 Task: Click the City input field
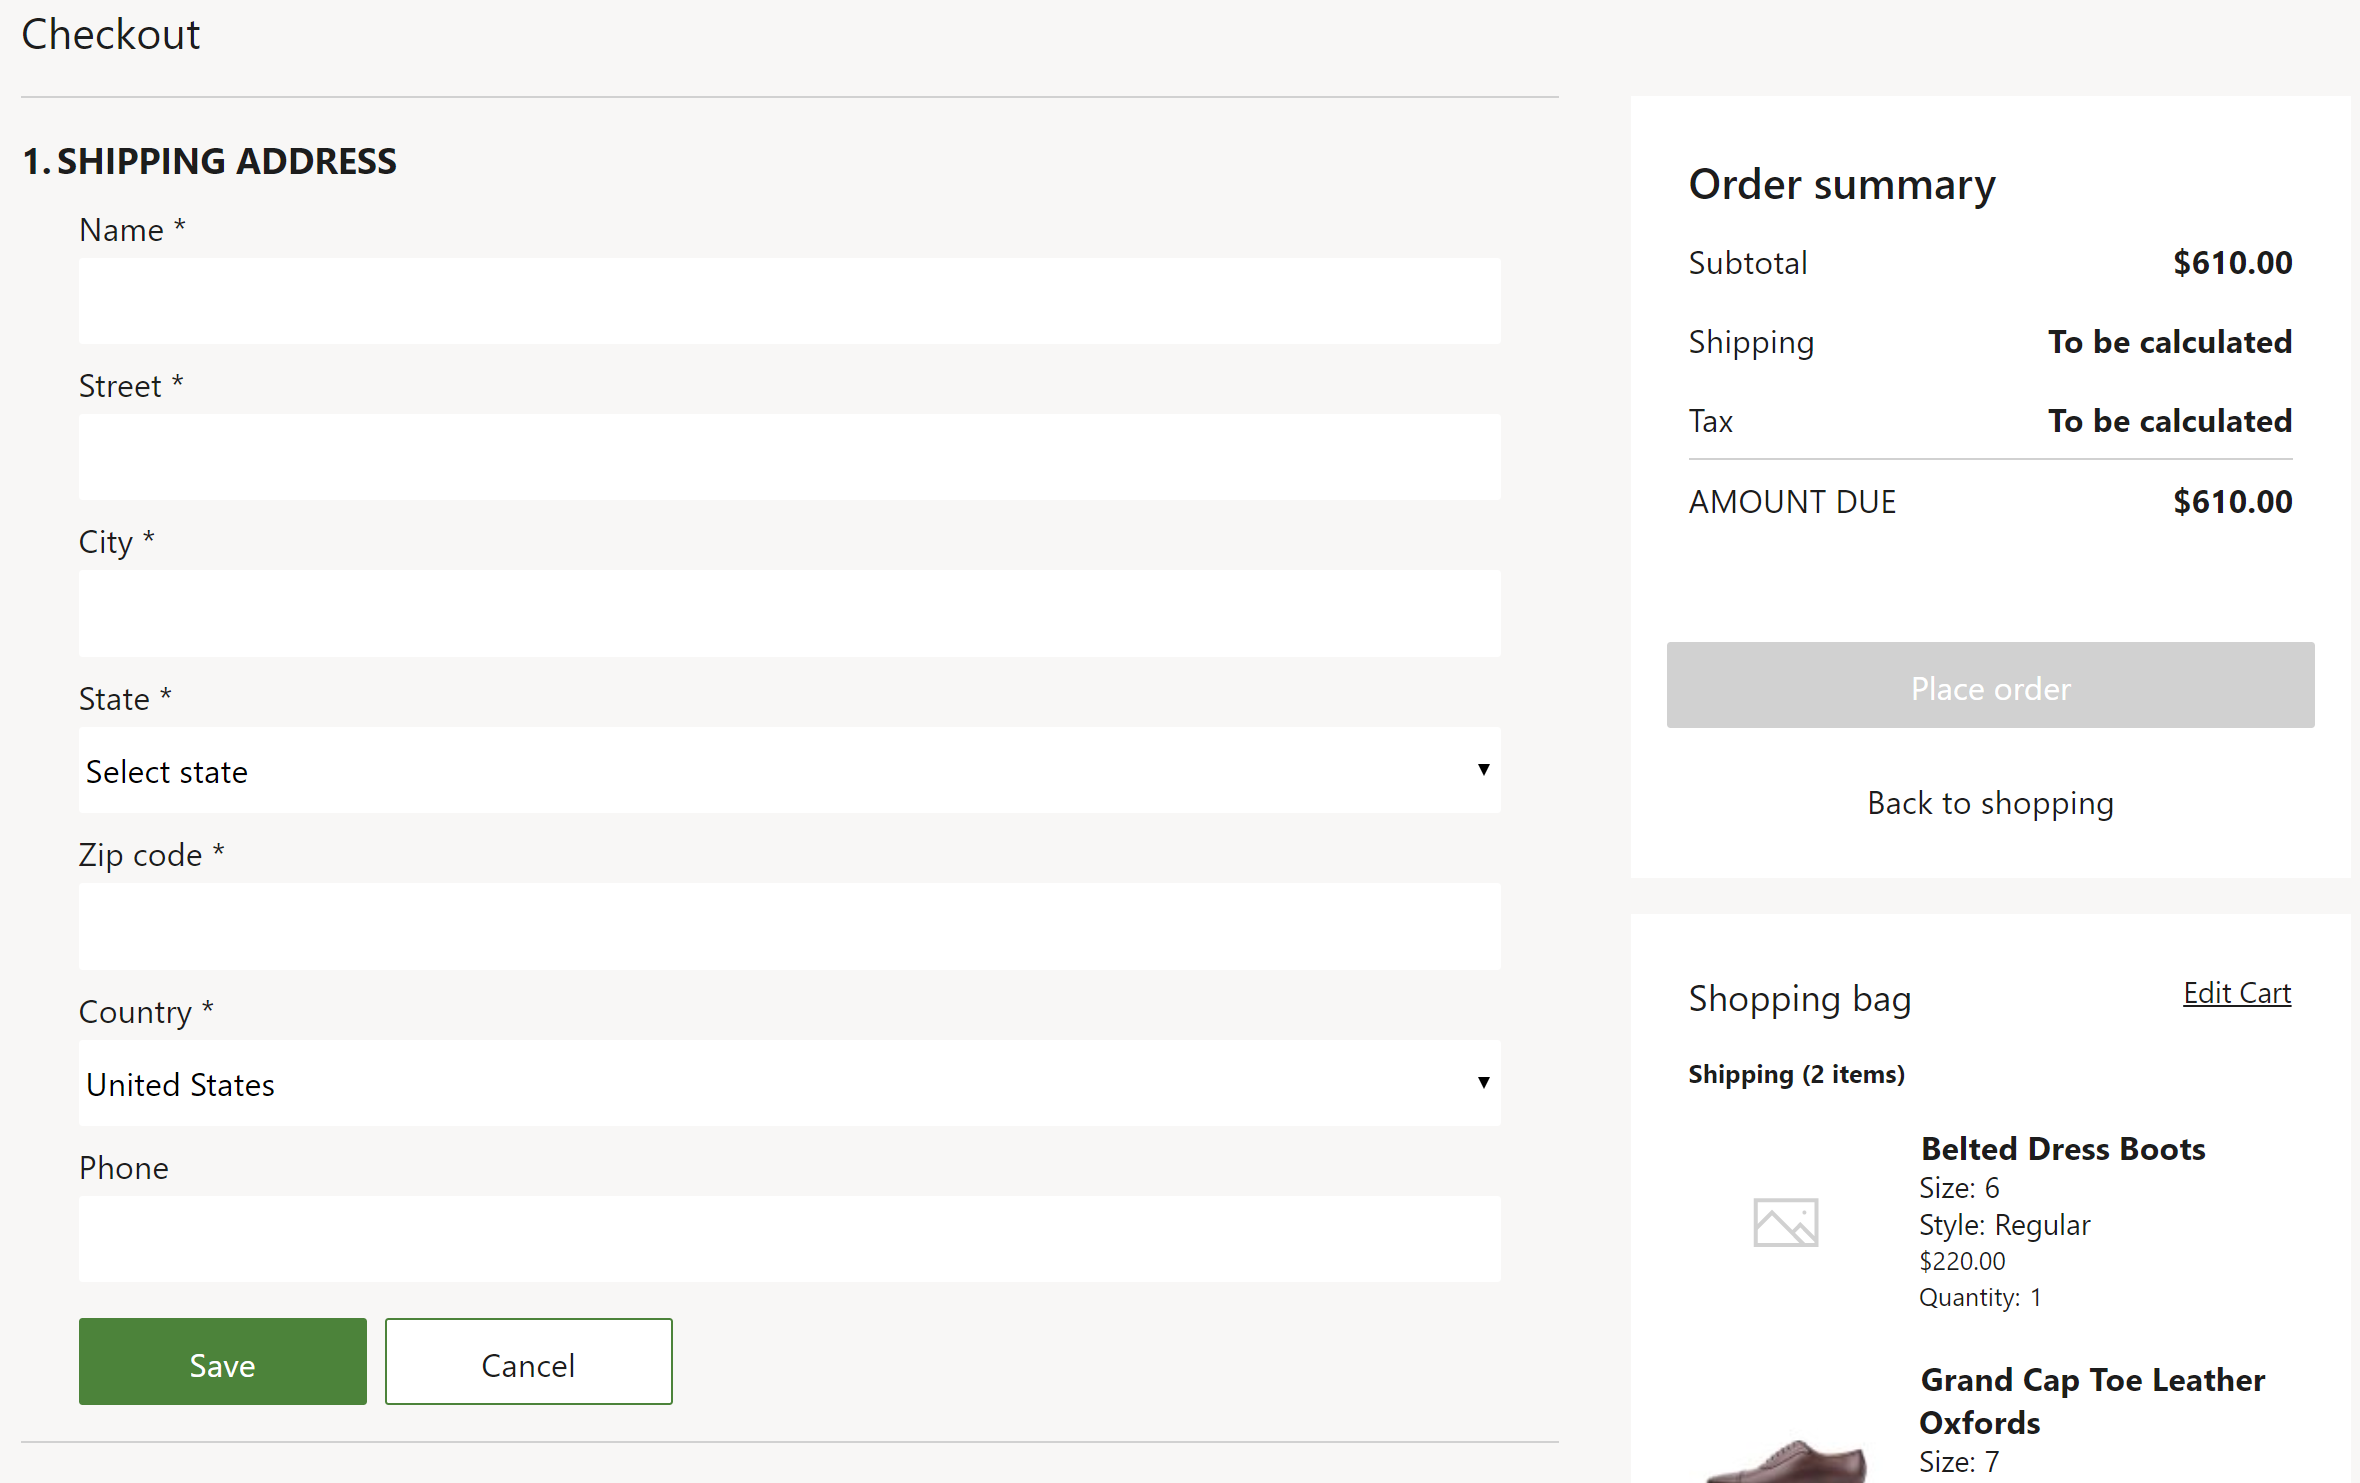789,612
